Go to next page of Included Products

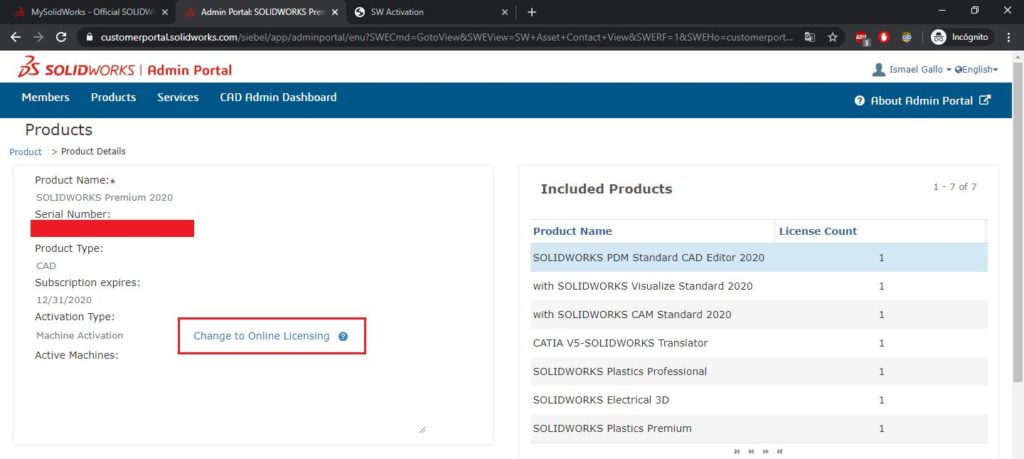(765, 451)
